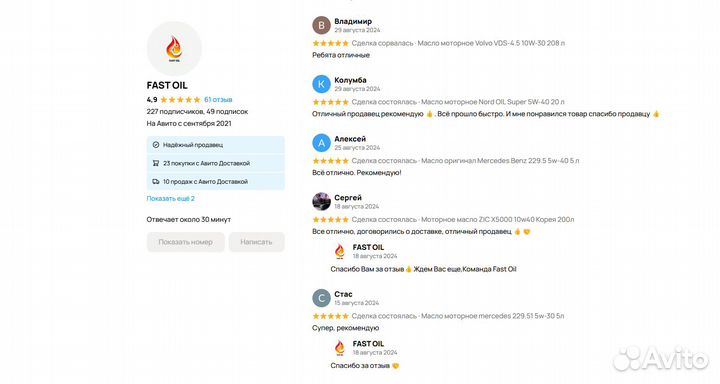Screen dimensions: 720x384
Task: Open the FAST OIL seller logo avatar
Action: (x=174, y=49)
